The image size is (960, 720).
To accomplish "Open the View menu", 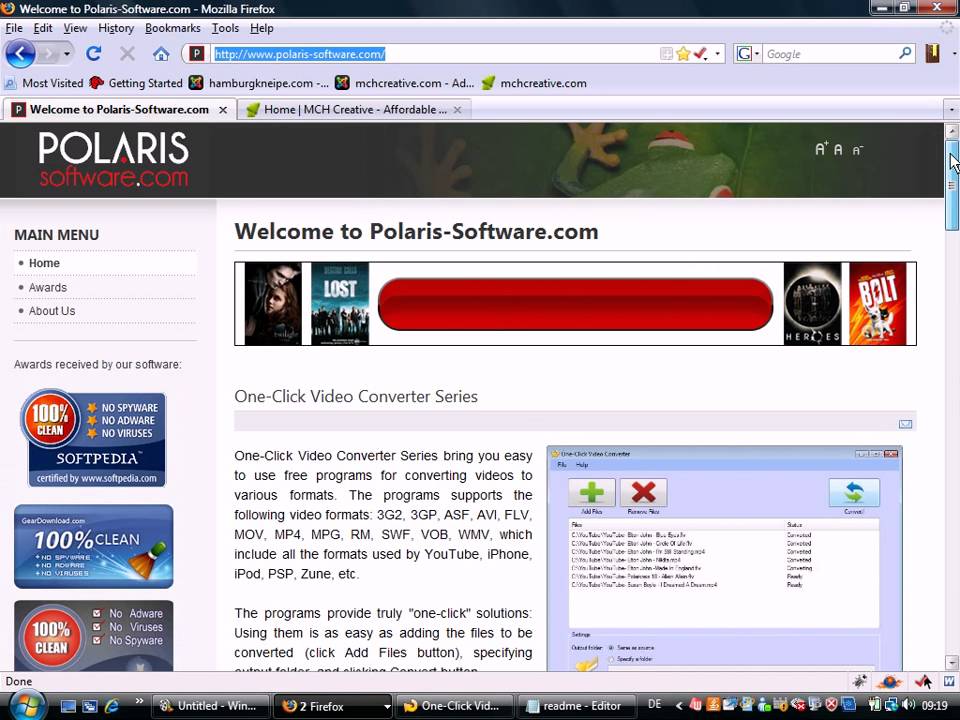I will click(75, 28).
